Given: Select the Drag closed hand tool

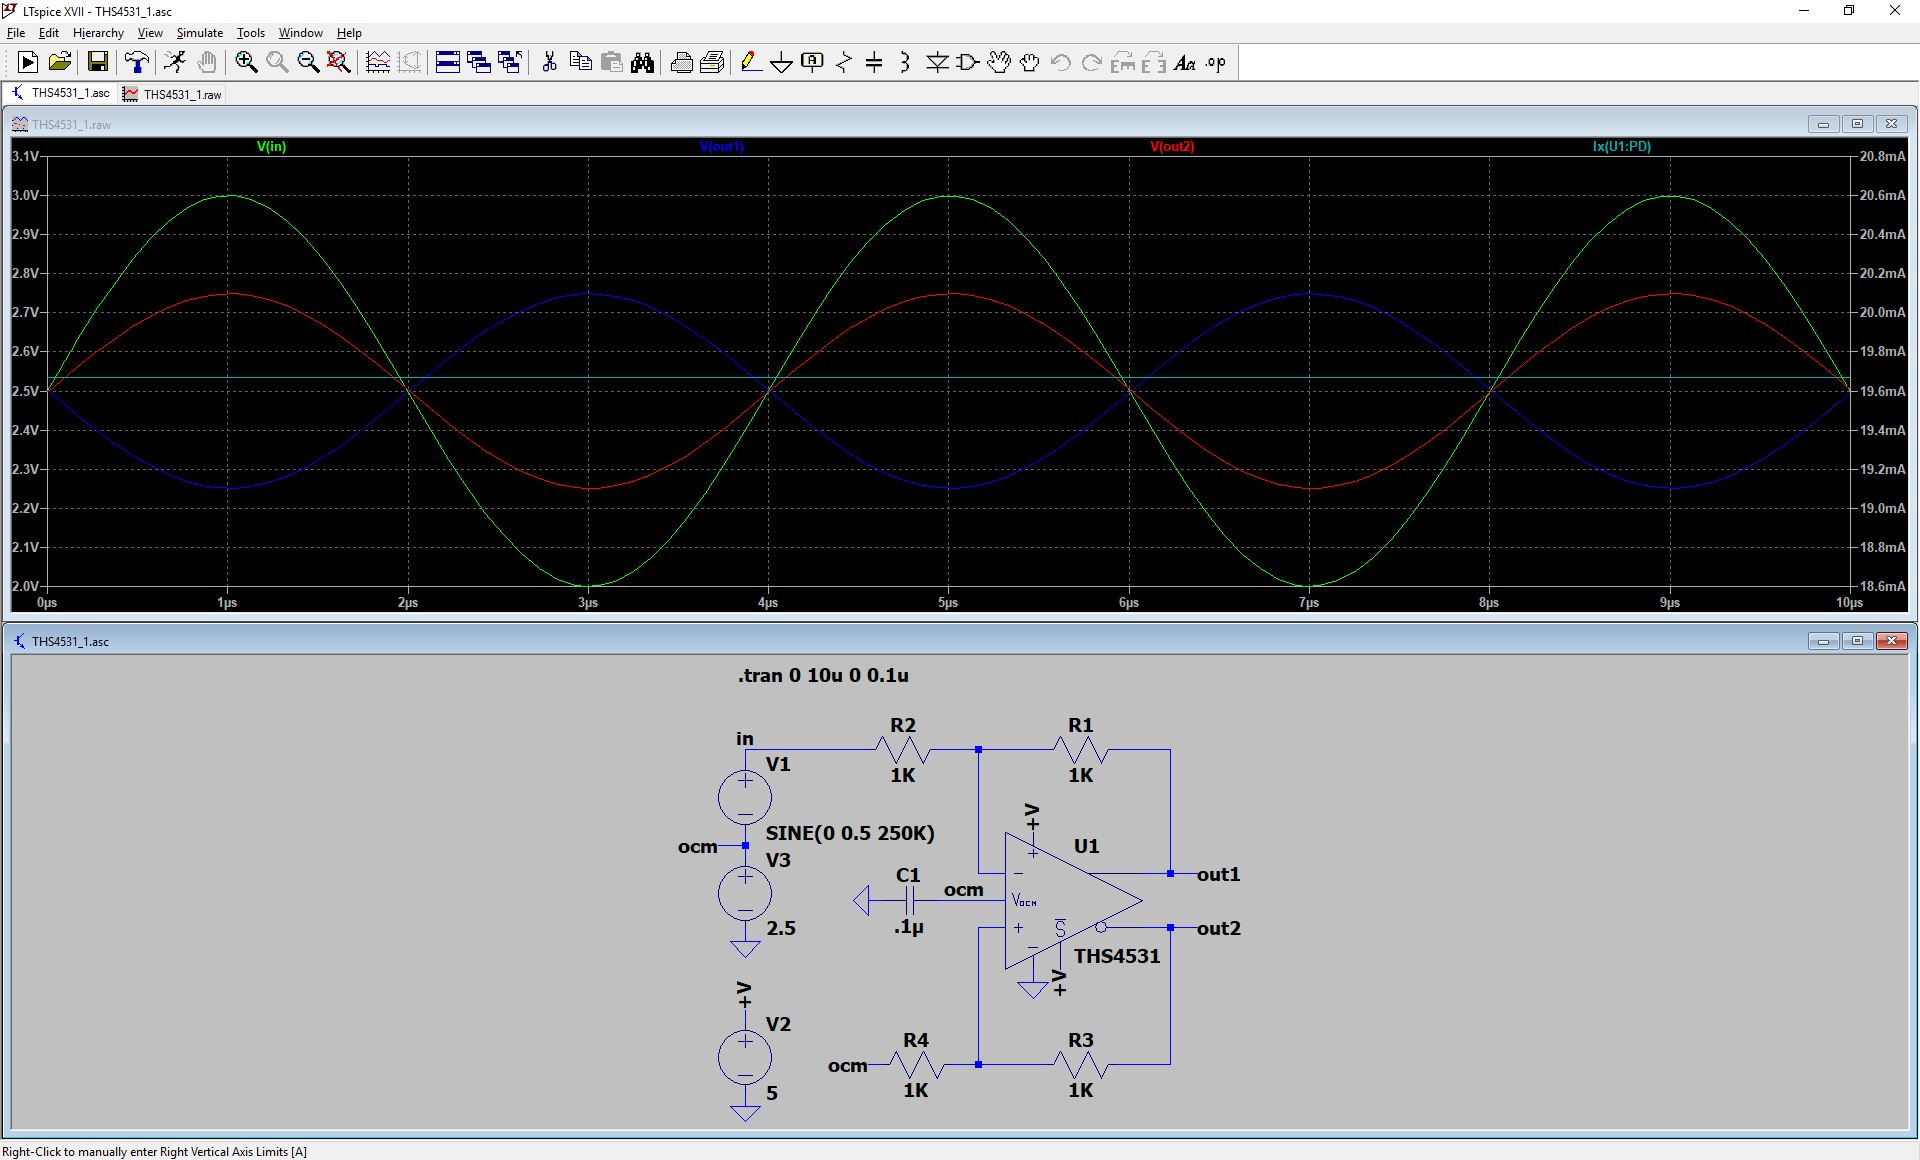Looking at the screenshot, I should coord(1030,63).
